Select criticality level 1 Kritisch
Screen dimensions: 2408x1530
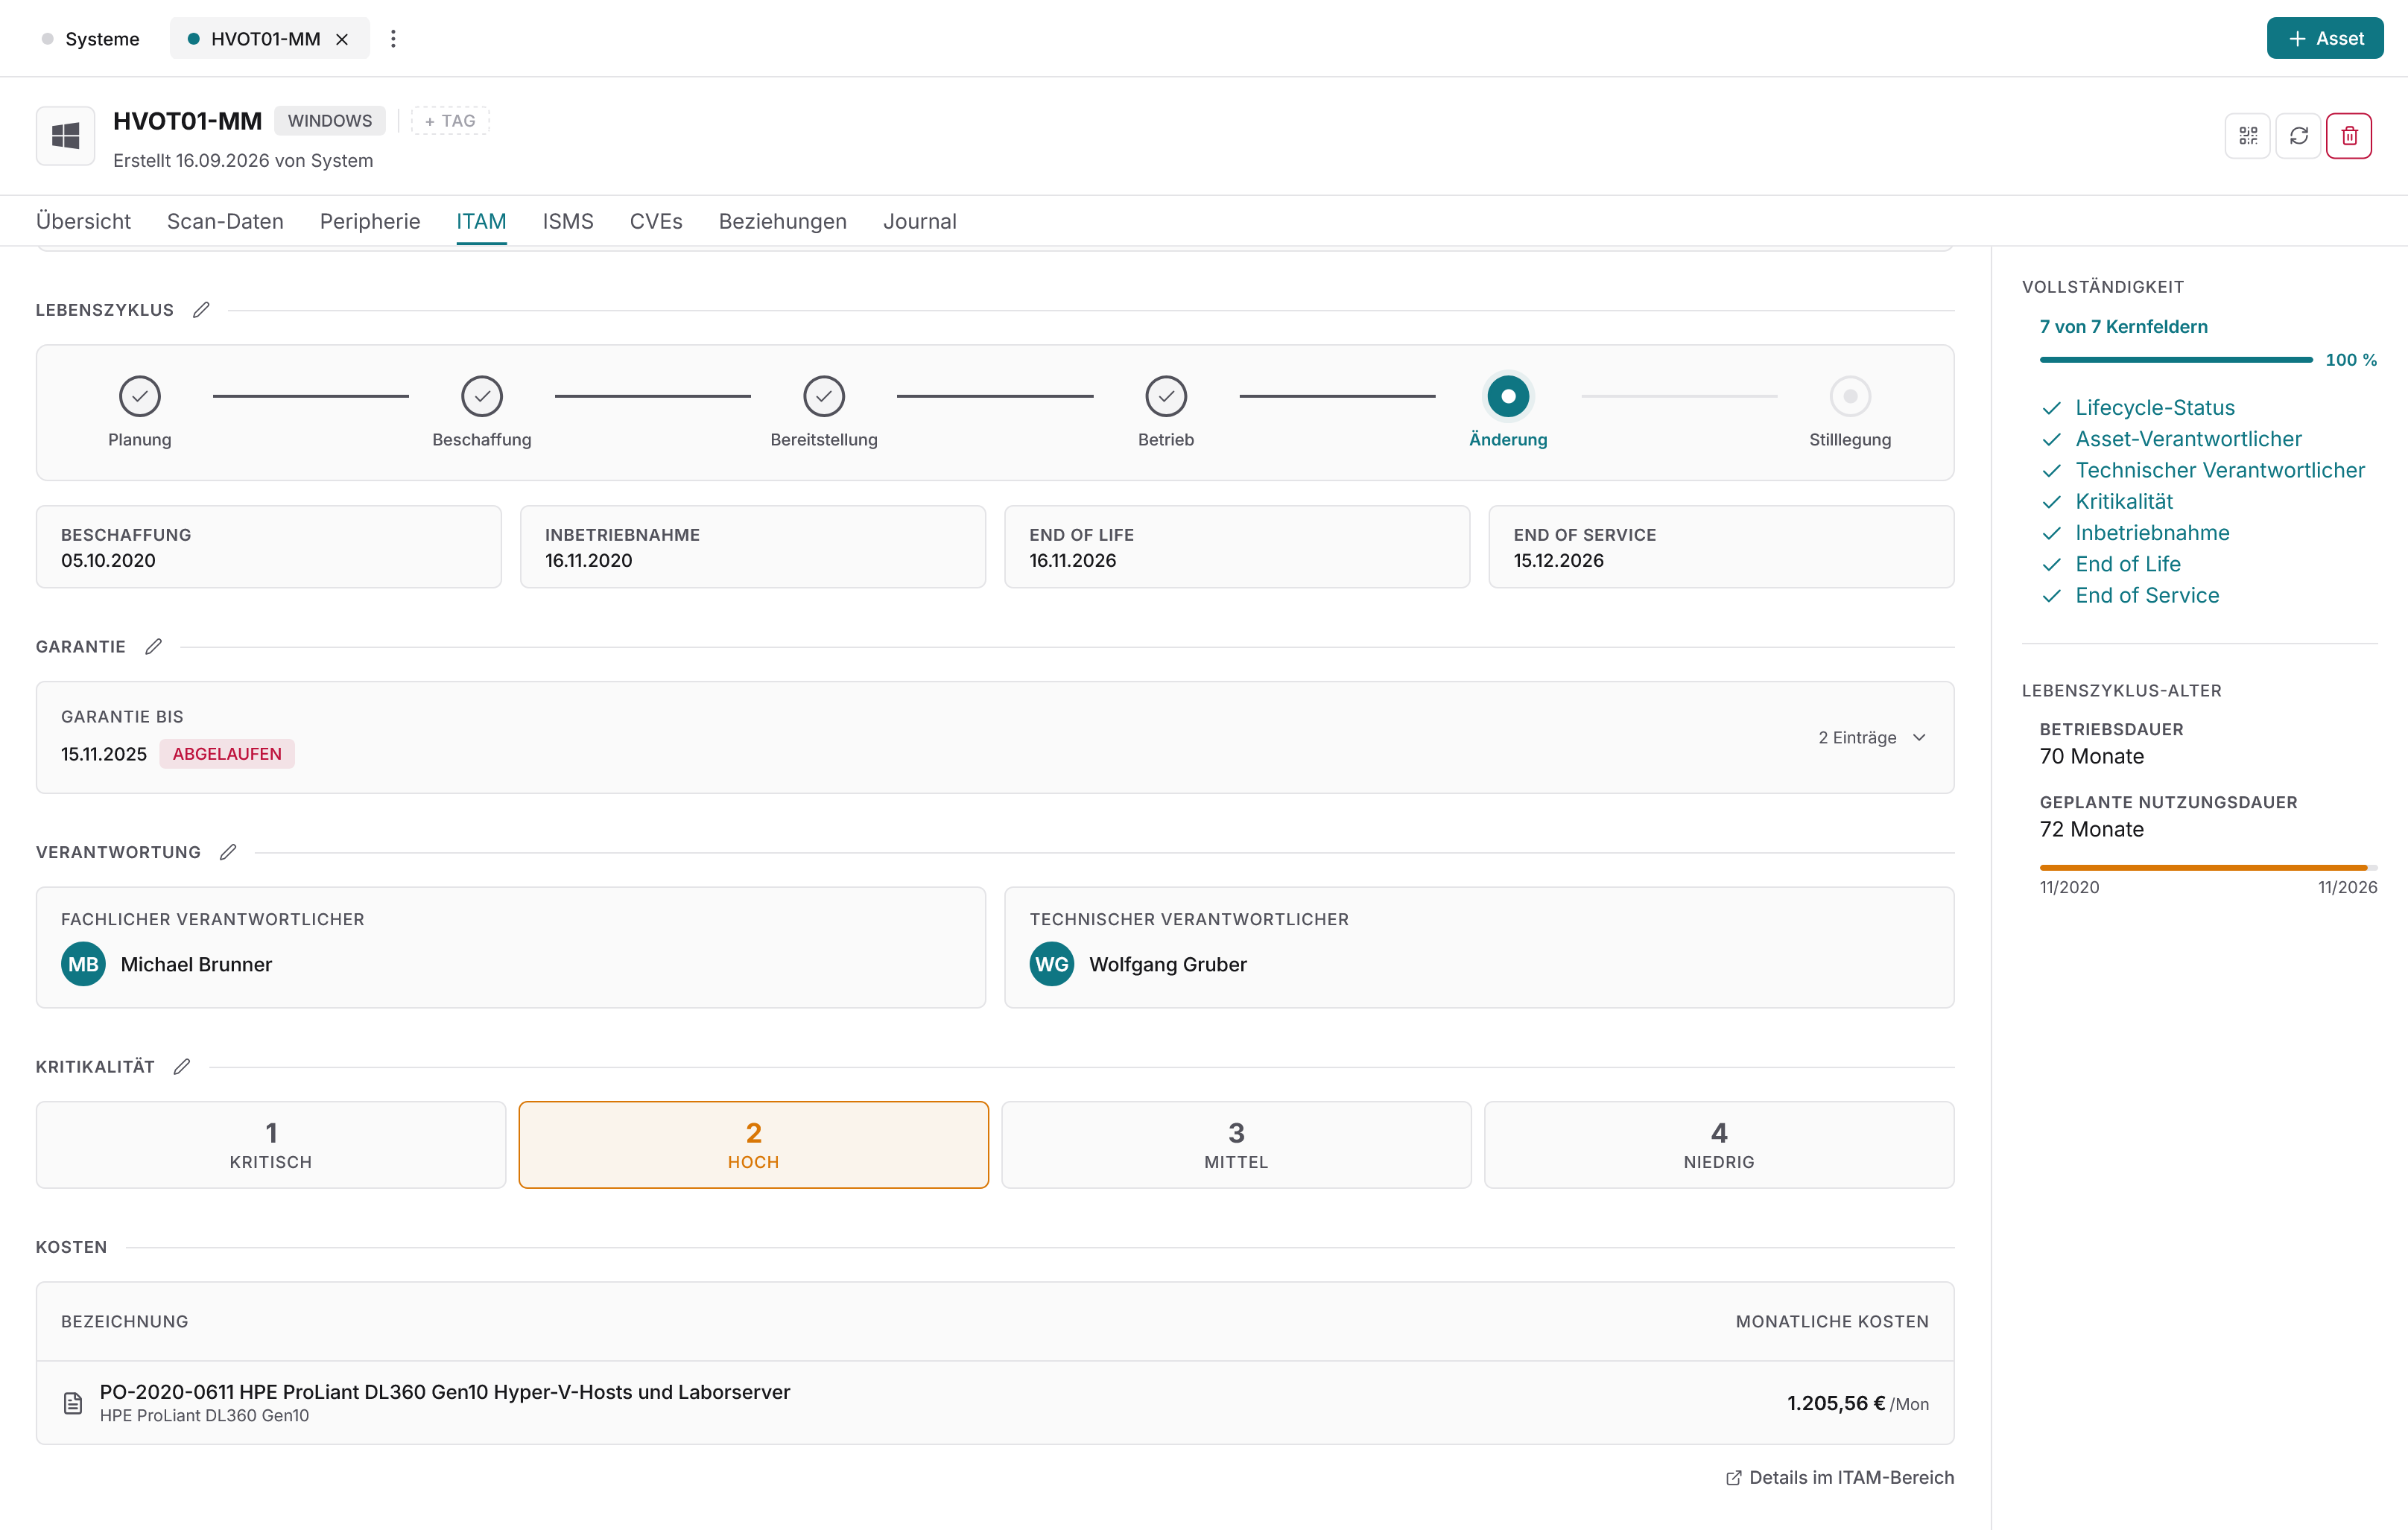[x=271, y=1145]
